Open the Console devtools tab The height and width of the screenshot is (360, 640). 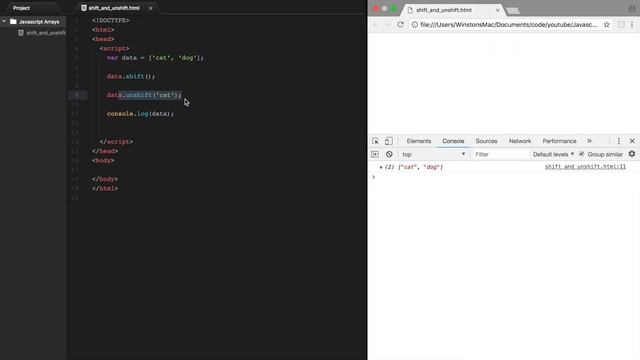point(453,141)
